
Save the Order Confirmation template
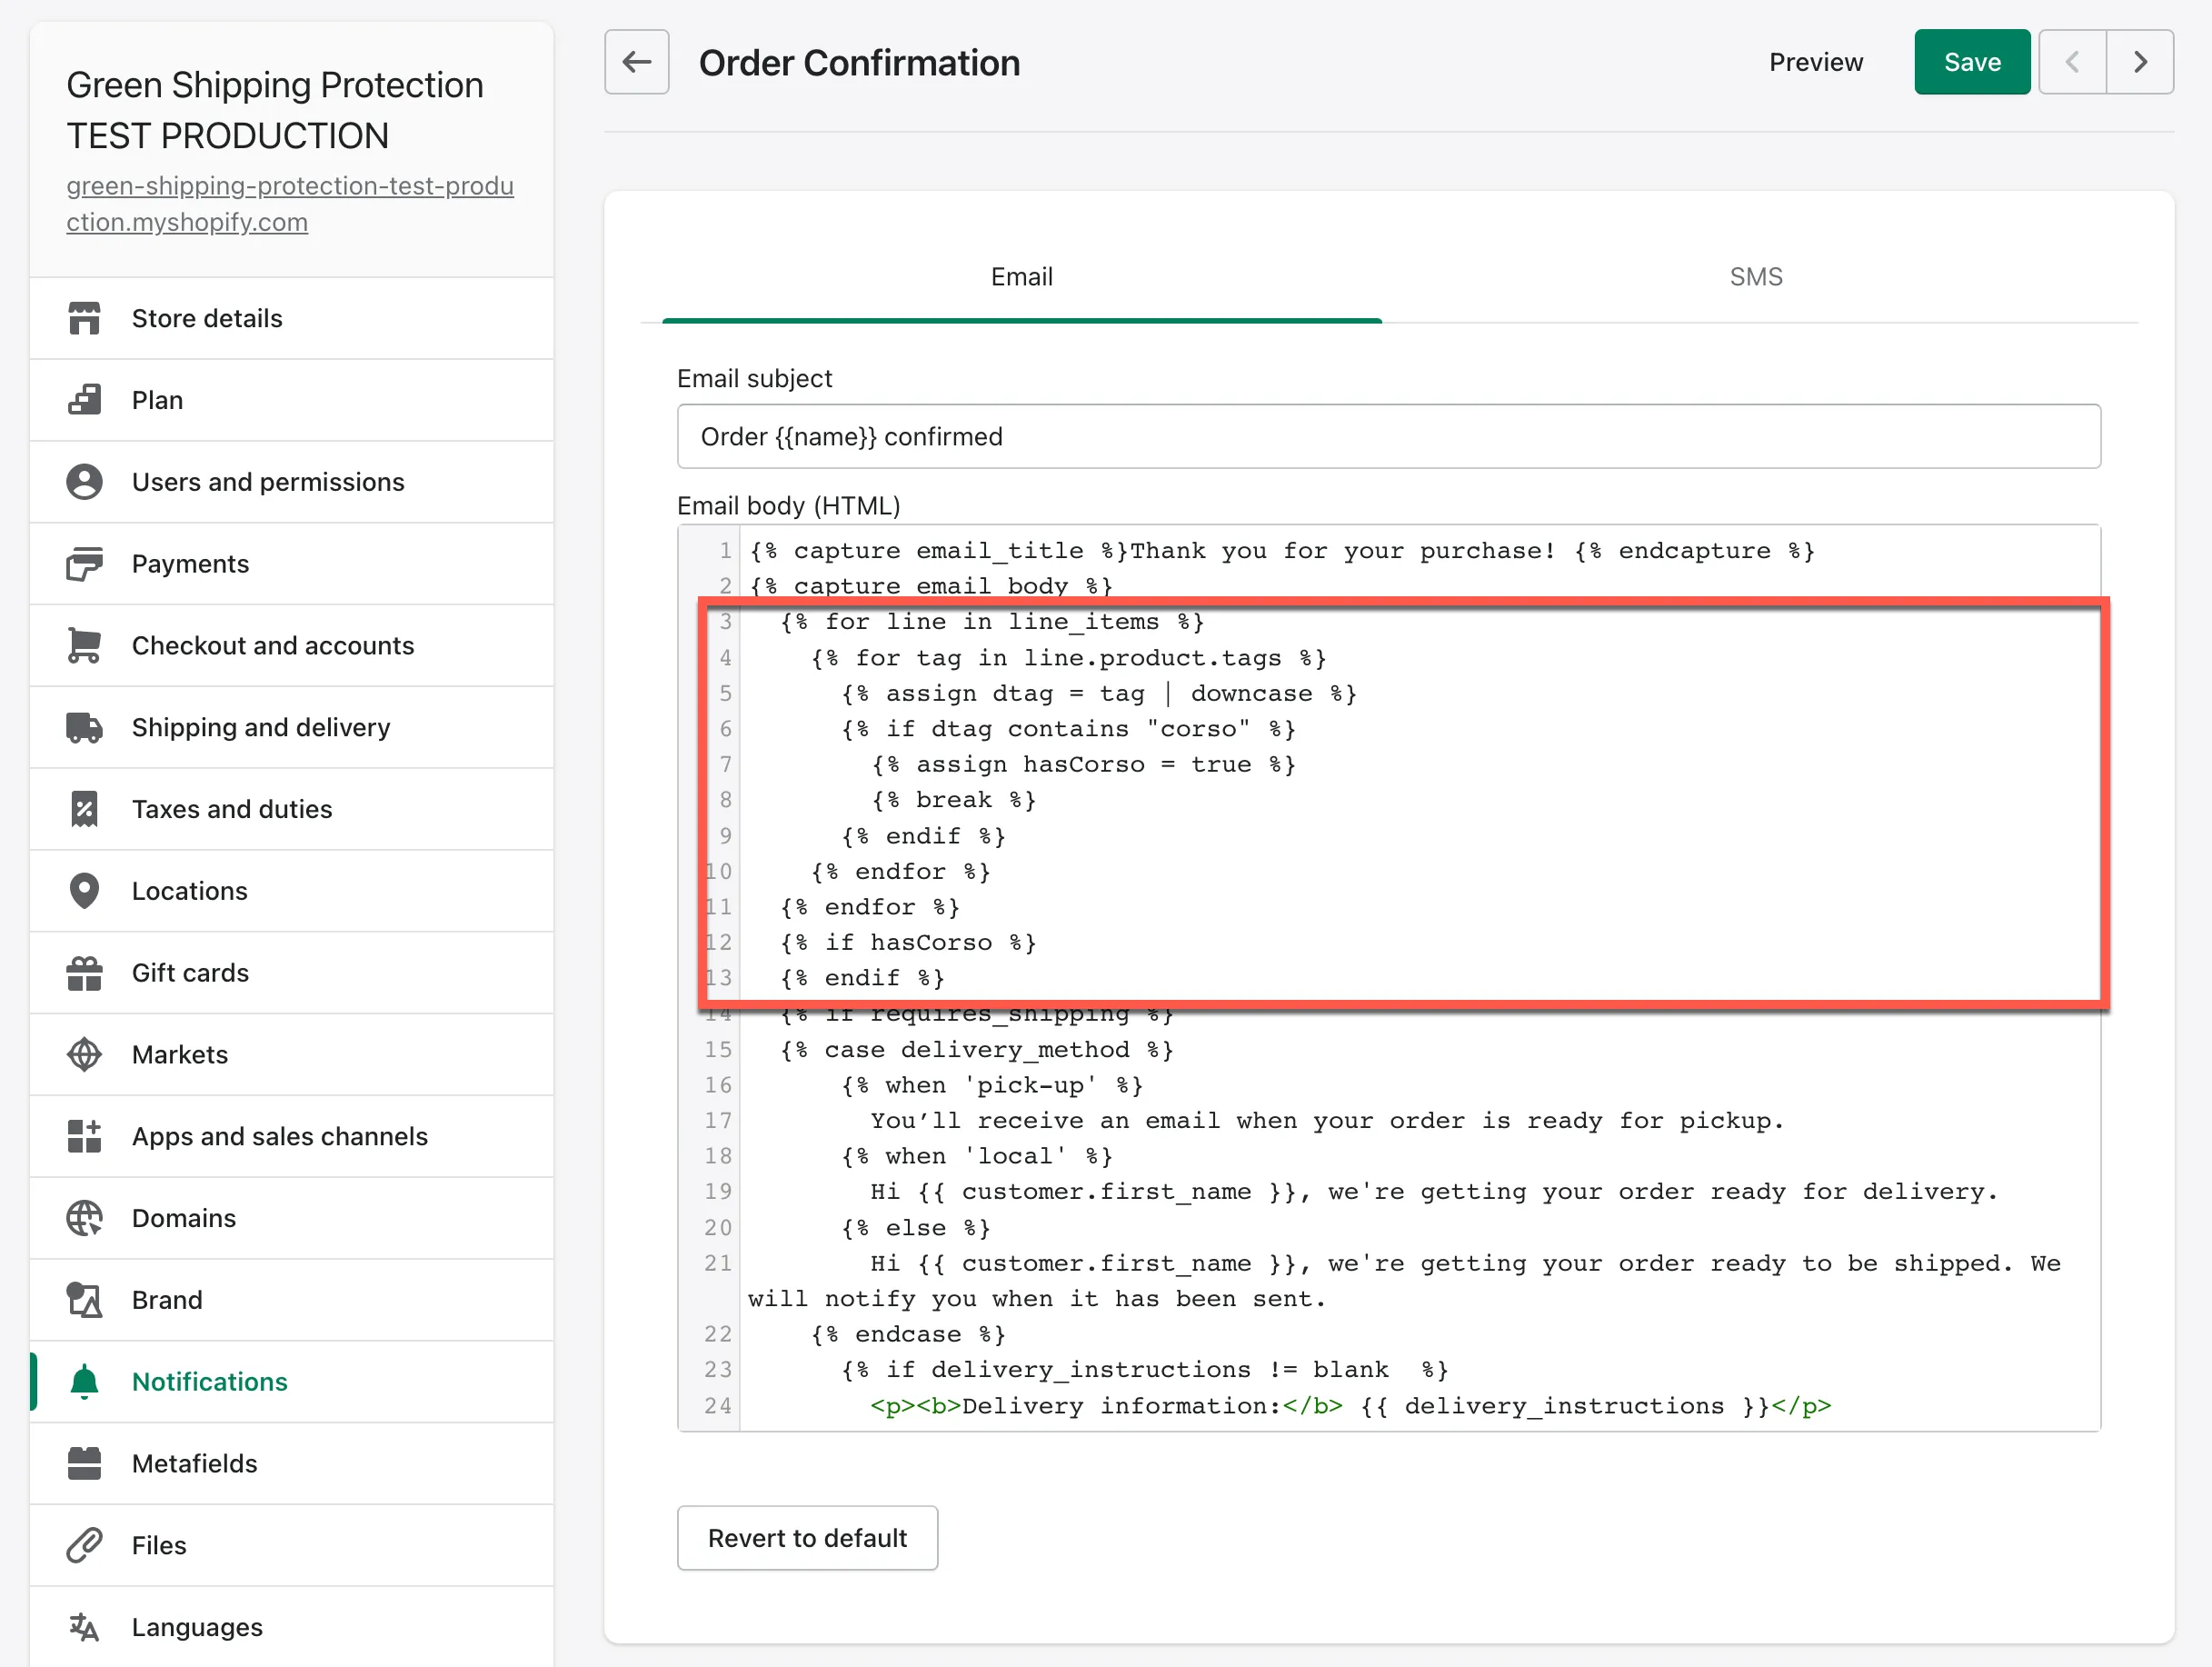coord(1971,61)
